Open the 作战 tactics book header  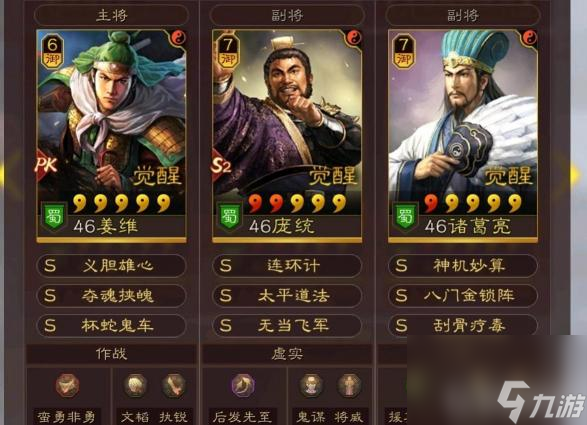[x=111, y=353]
